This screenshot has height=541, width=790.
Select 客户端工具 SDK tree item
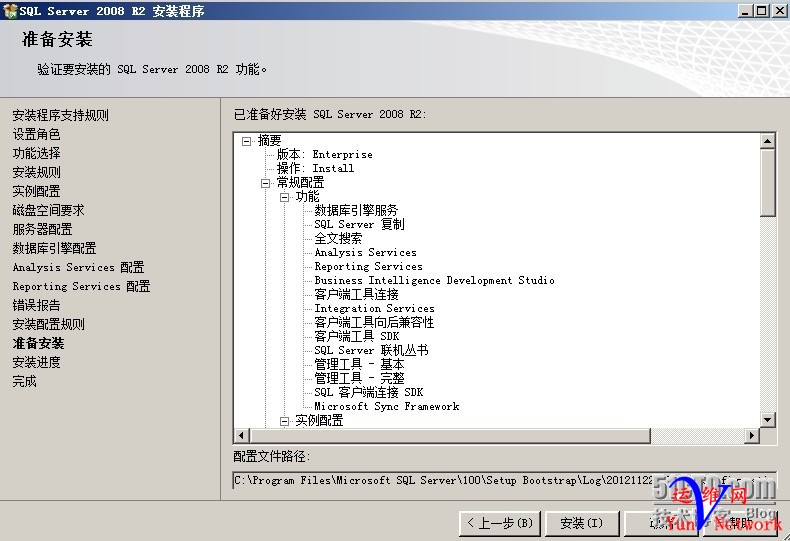[357, 336]
